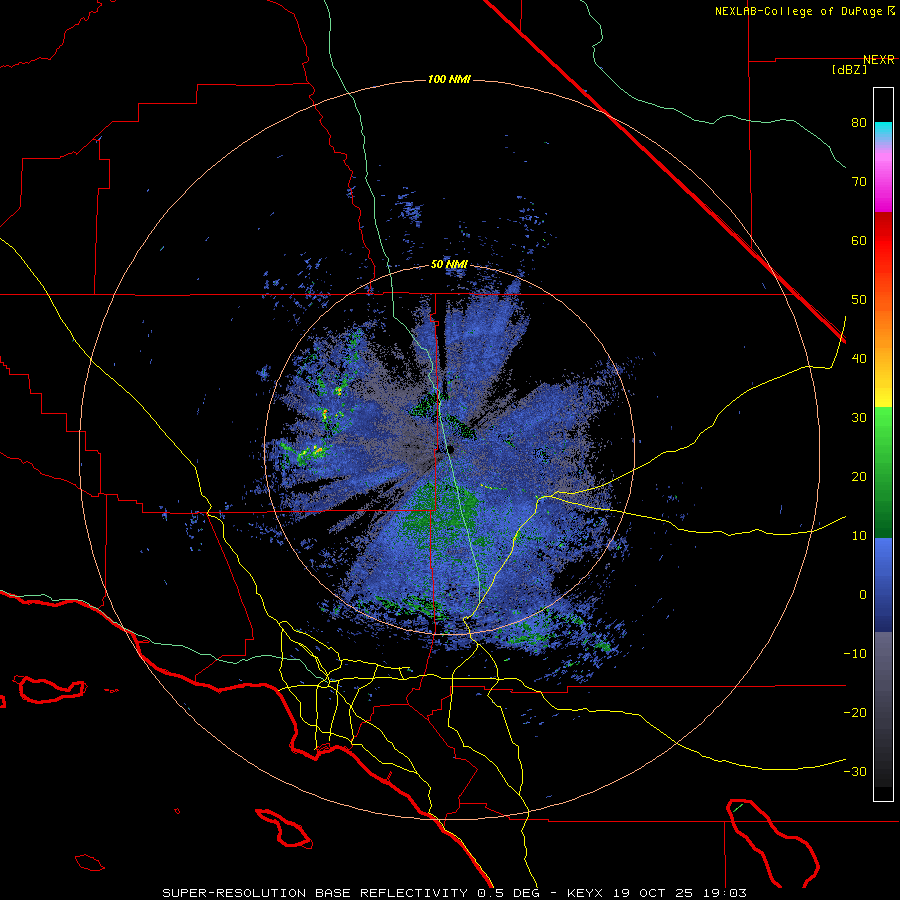The image size is (900, 900).
Task: Click the KEYX 19 OCT 25 19:03 timestamp
Action: click(x=657, y=893)
